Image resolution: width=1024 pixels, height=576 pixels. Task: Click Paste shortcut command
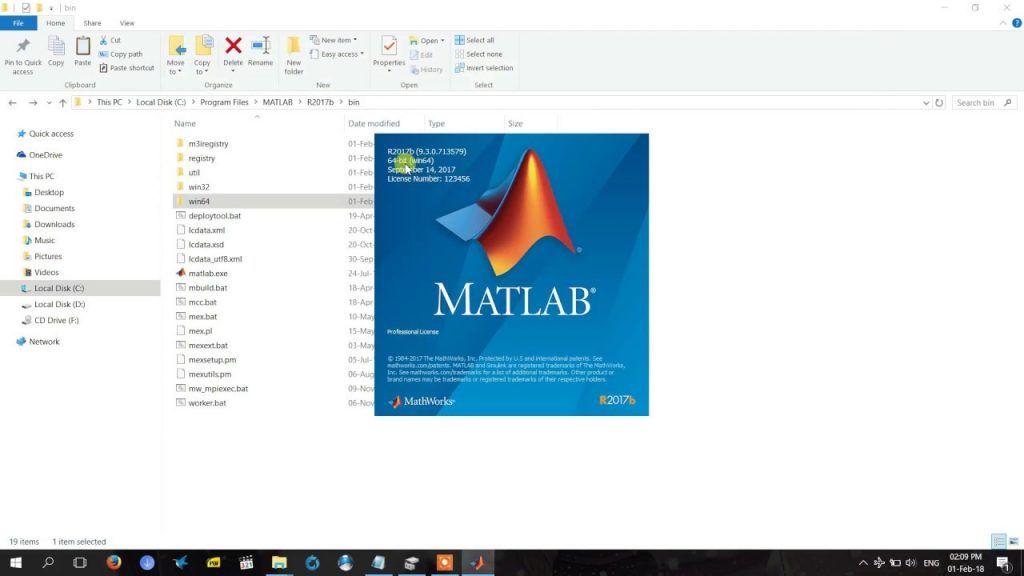[127, 68]
